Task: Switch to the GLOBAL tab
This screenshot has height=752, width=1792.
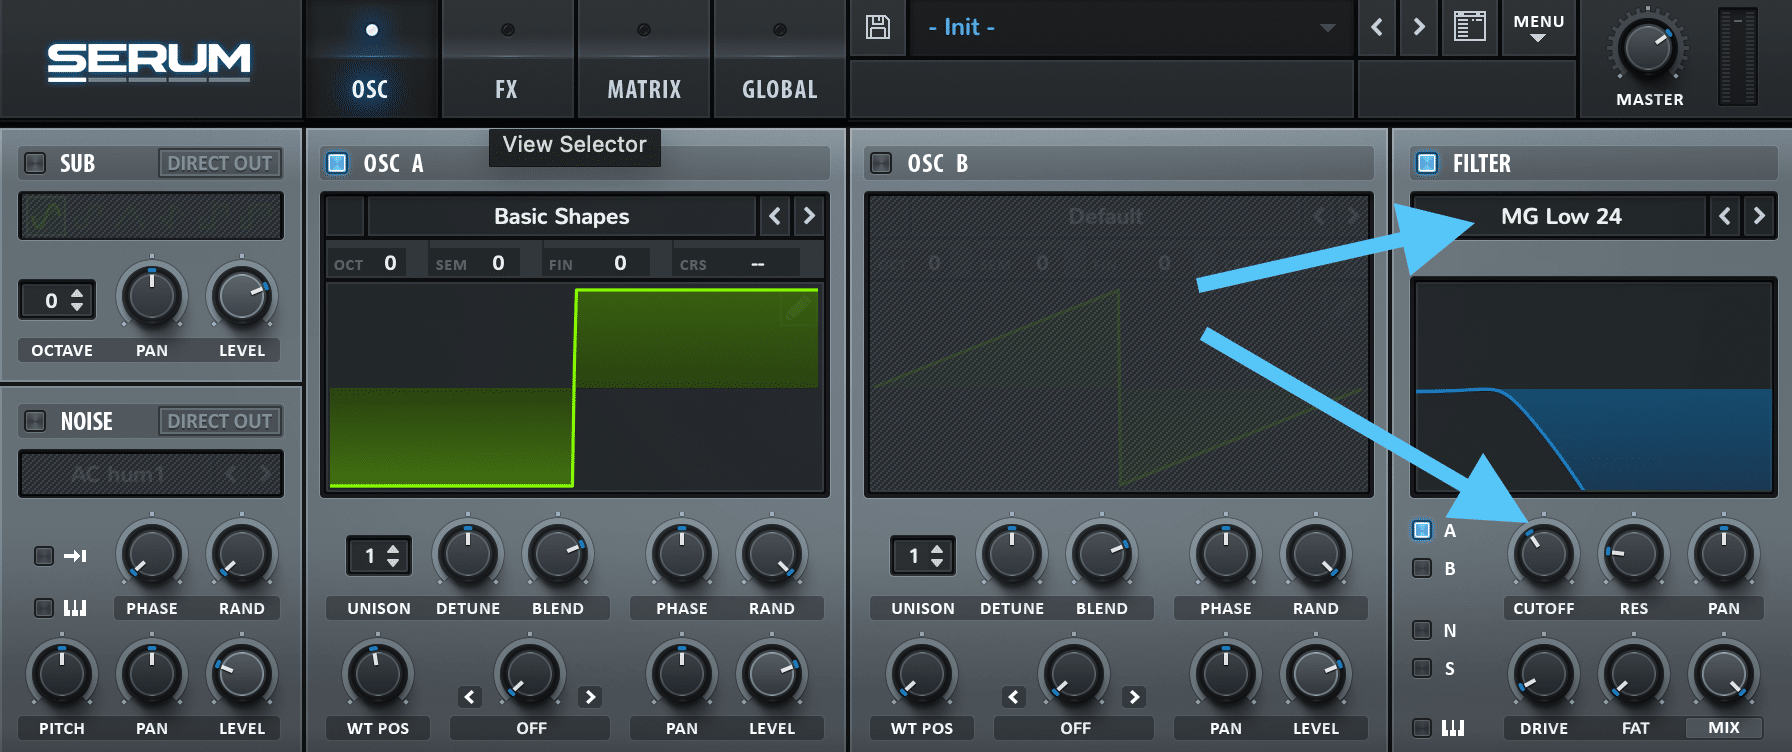Action: (780, 60)
